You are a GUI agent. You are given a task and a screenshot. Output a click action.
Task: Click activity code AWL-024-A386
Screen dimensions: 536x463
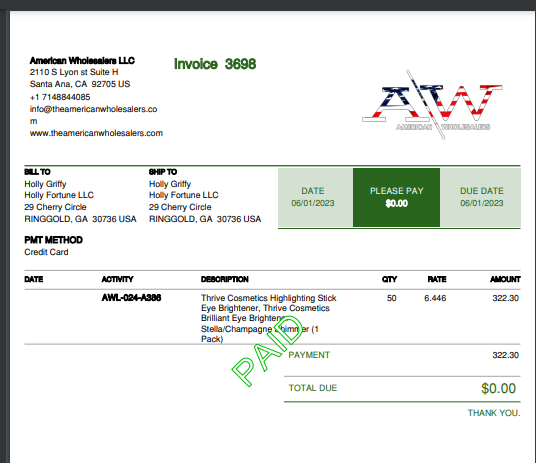(131, 298)
